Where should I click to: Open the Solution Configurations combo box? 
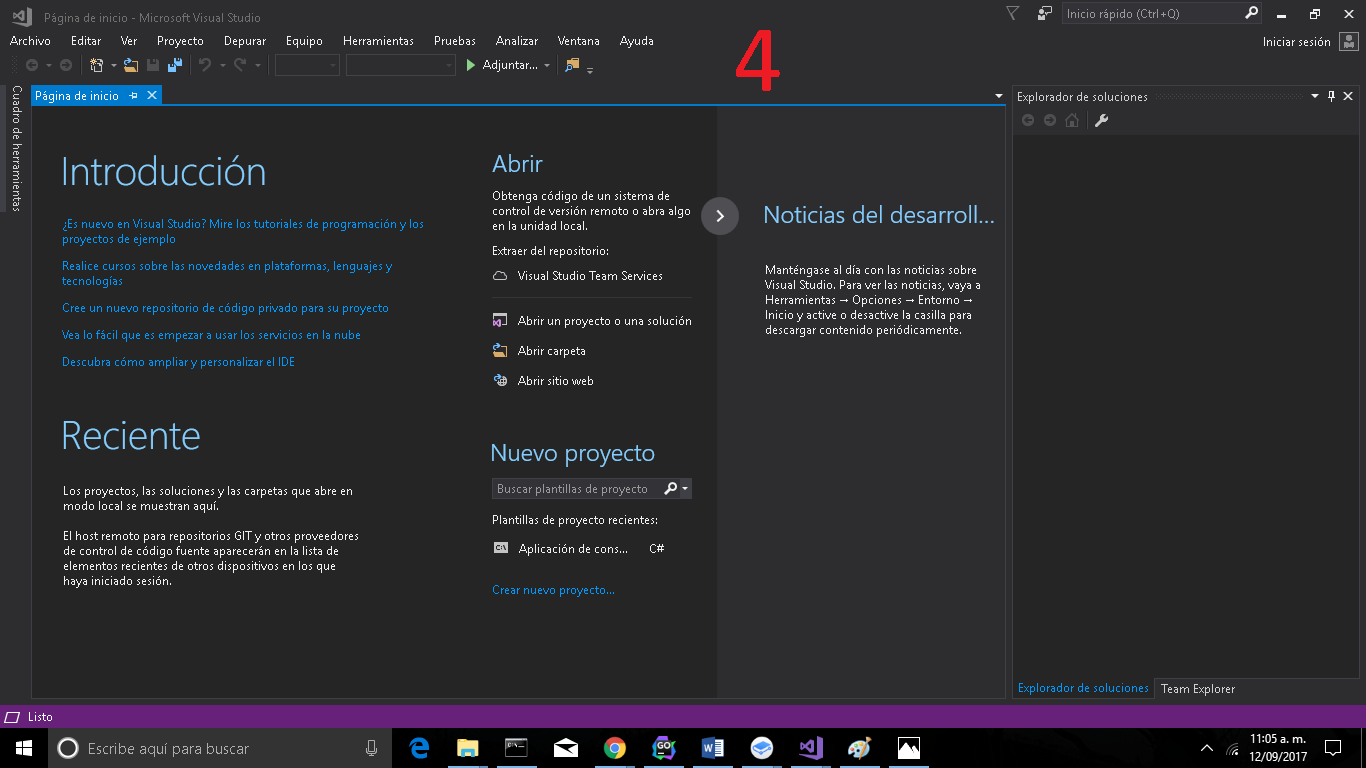[x=307, y=65]
